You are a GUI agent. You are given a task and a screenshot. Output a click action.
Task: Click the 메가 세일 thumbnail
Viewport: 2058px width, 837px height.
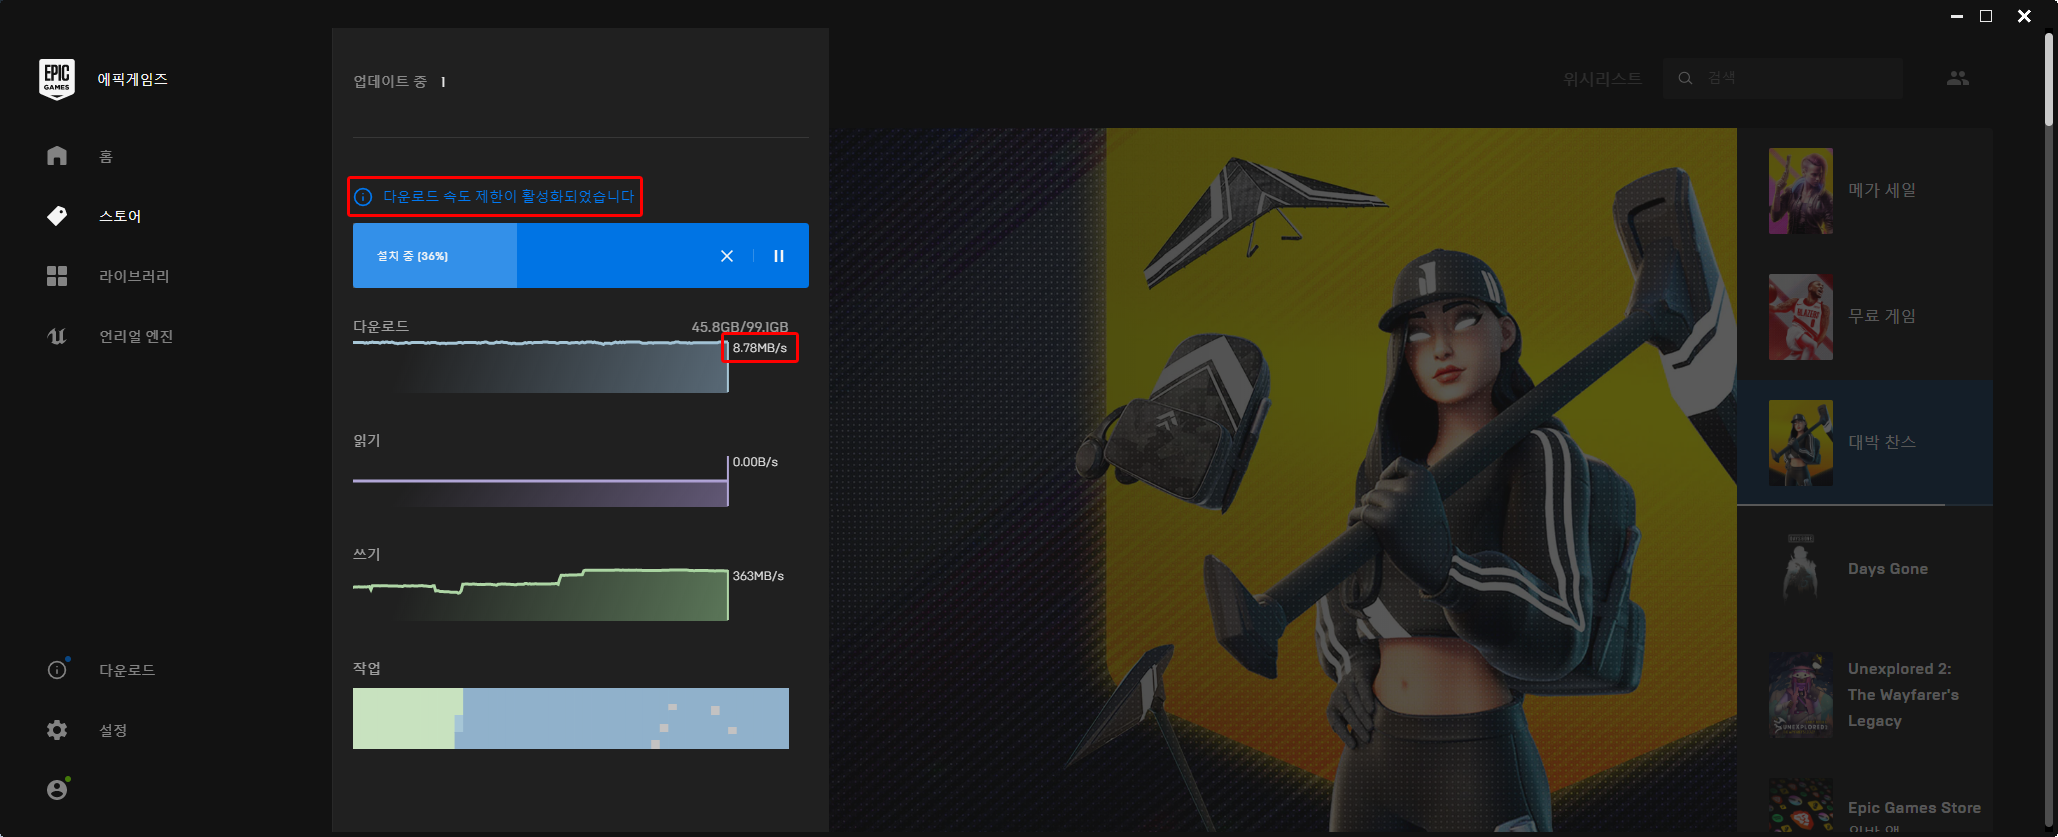pyautogui.click(x=1801, y=191)
